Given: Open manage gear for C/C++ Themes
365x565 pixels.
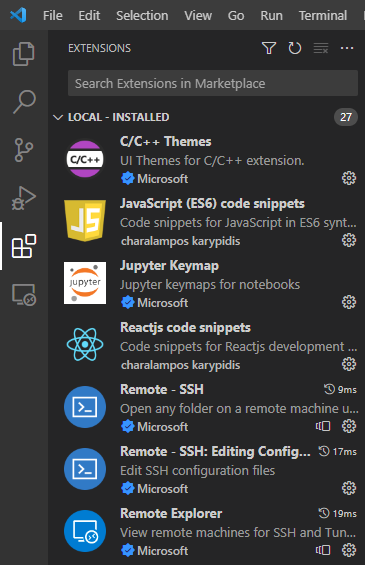Looking at the screenshot, I should [x=349, y=178].
